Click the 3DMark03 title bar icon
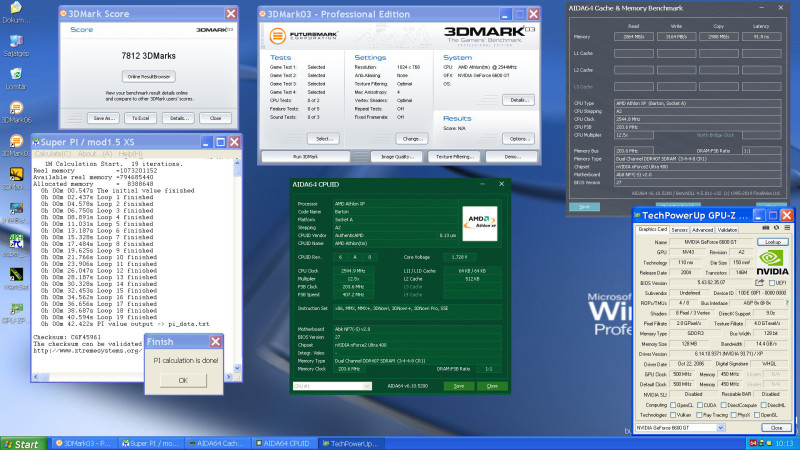Image resolution: width=800 pixels, height=450 pixels. 263,14
